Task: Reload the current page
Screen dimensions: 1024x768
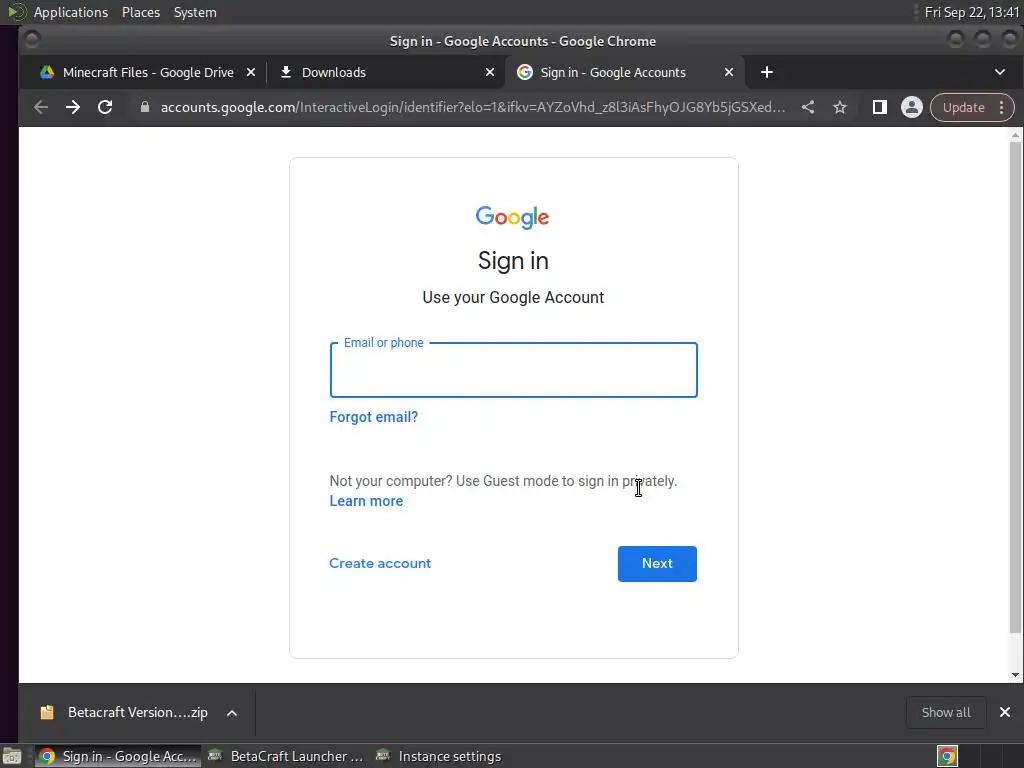Action: point(104,107)
